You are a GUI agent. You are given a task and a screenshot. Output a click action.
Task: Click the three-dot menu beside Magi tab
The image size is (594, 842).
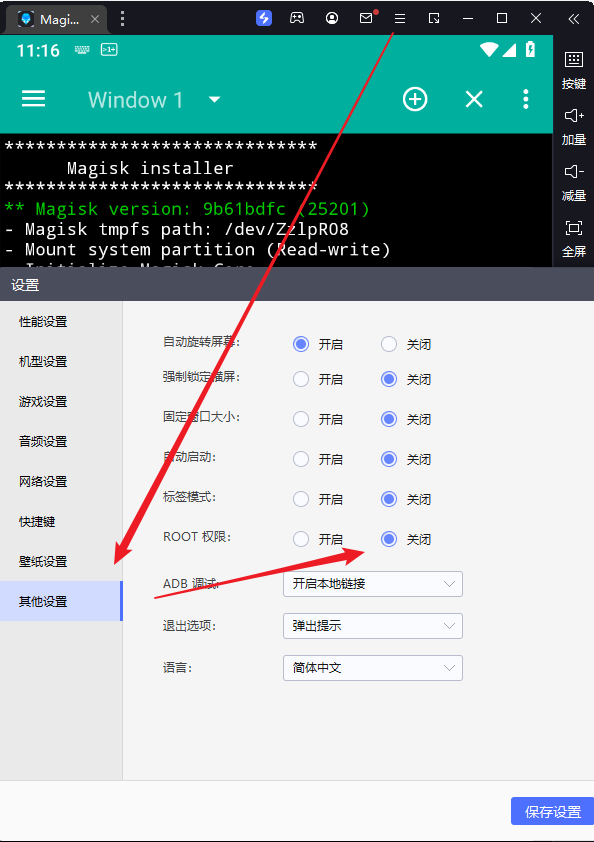tap(122, 19)
